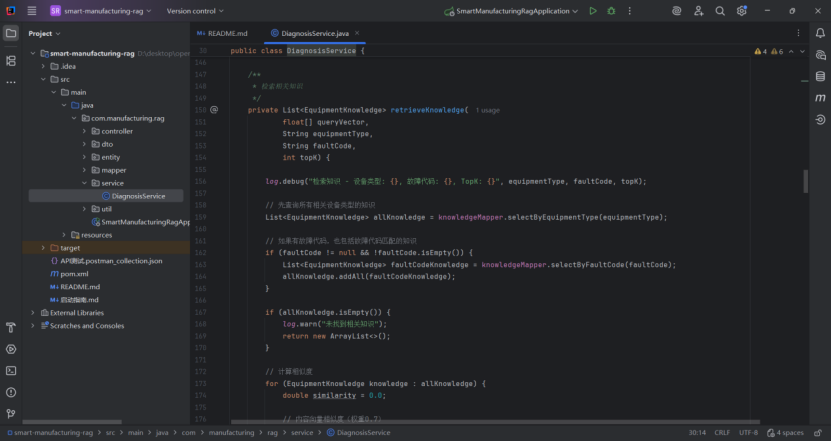This screenshot has height=442, width=831.
Task: Select pom.xml in project tree
Action: [69, 274]
